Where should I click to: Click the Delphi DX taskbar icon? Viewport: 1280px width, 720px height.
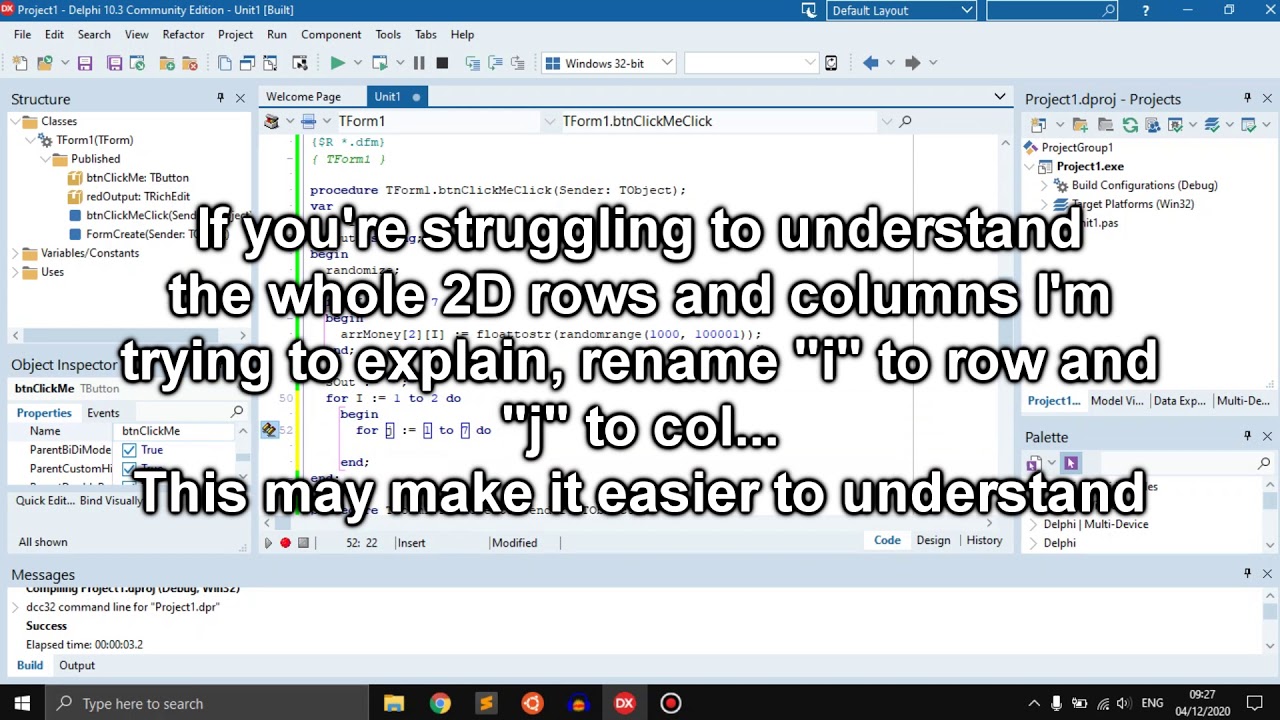(624, 703)
